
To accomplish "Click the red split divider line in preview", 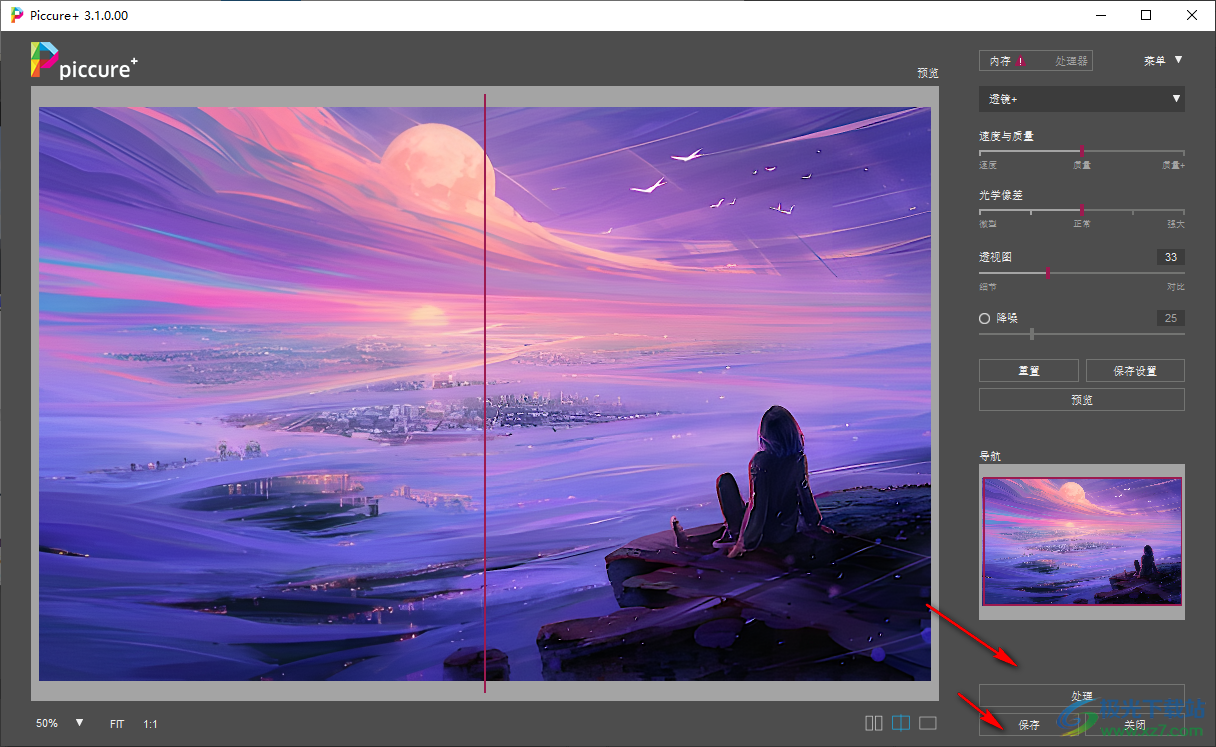I will [x=485, y=393].
